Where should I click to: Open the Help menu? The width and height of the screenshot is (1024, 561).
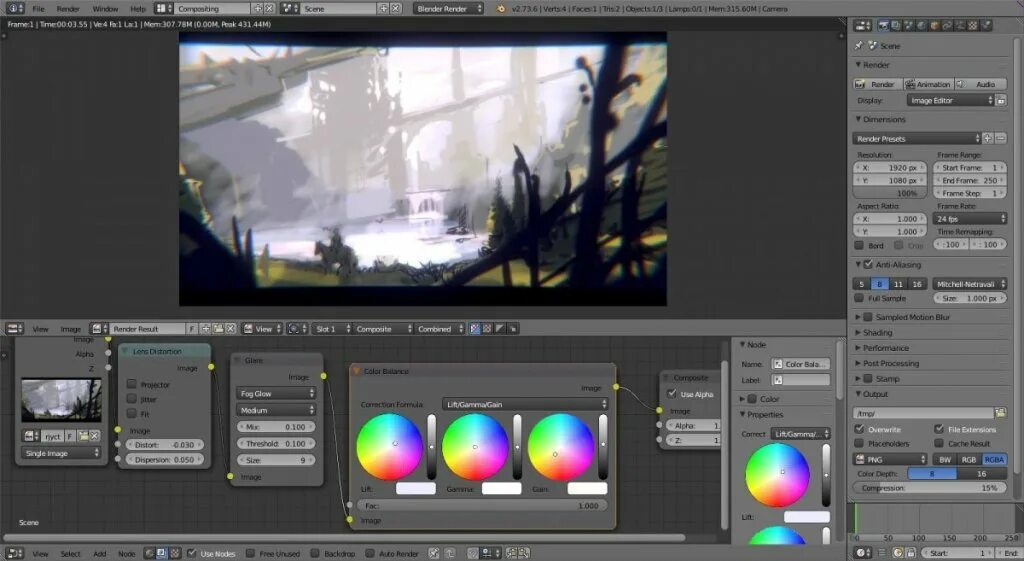(x=138, y=9)
